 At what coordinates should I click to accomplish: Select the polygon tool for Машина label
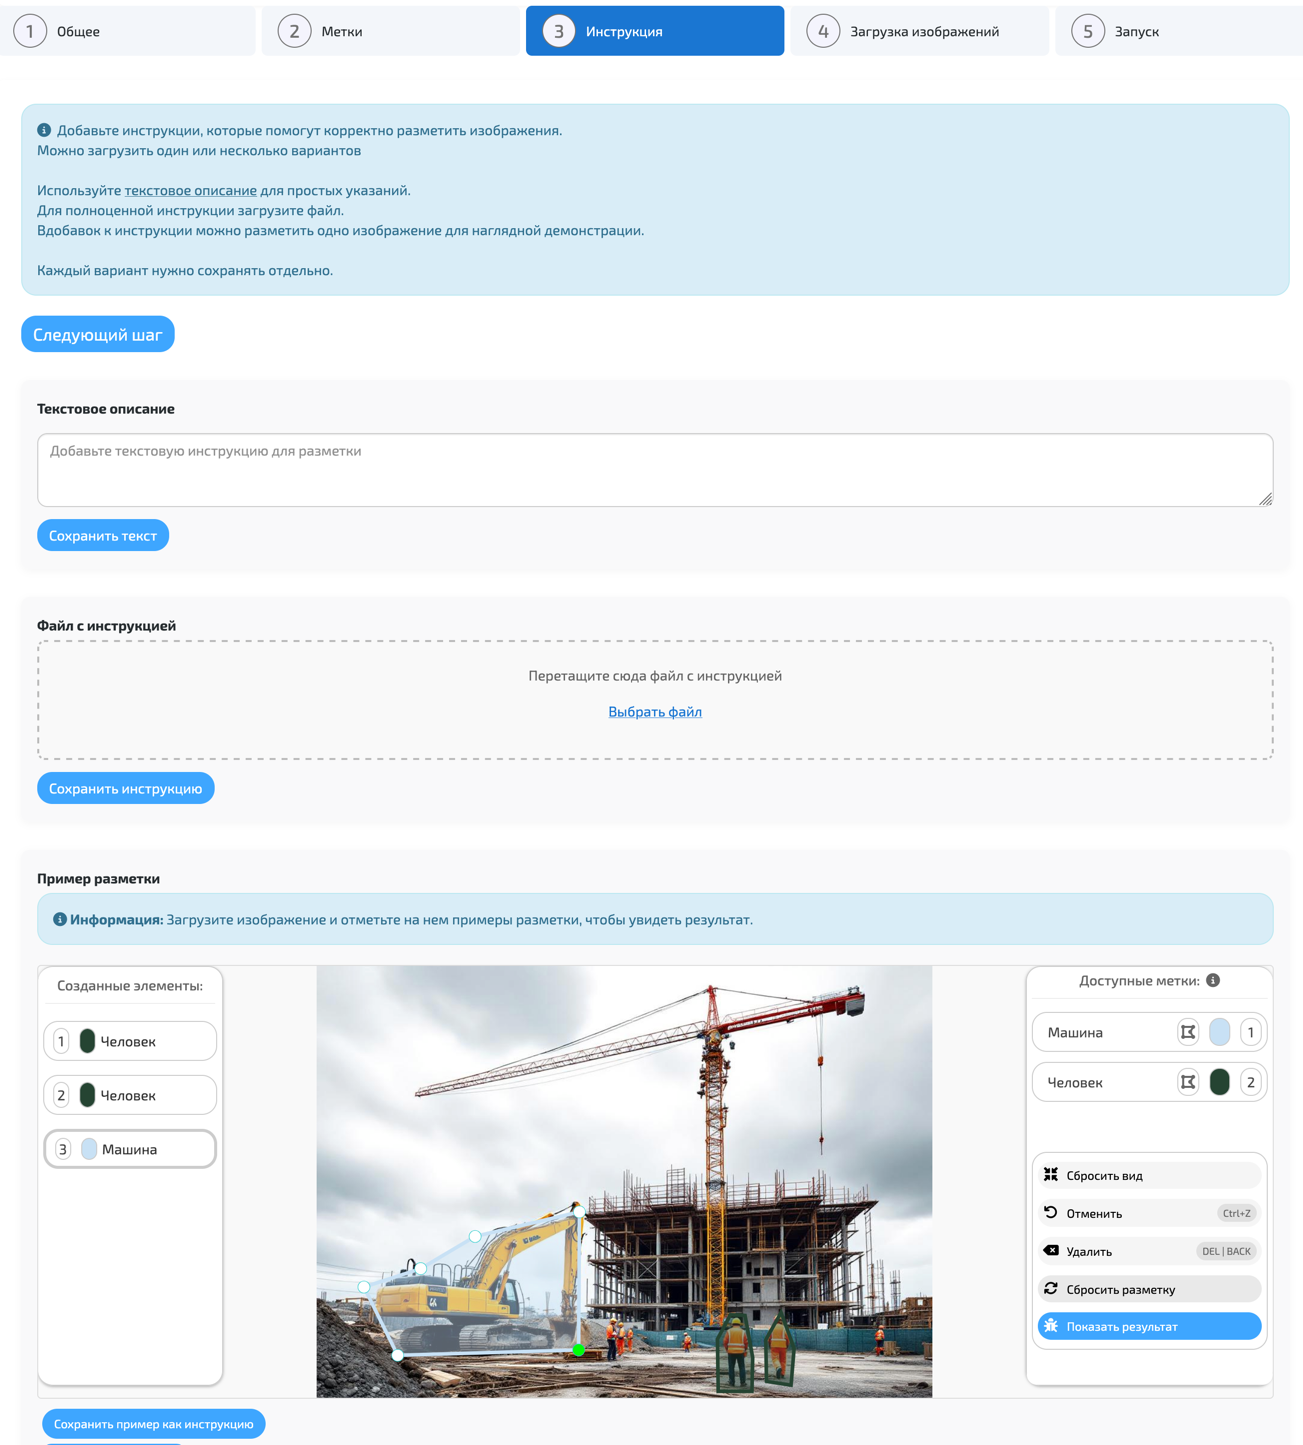[x=1187, y=1032]
